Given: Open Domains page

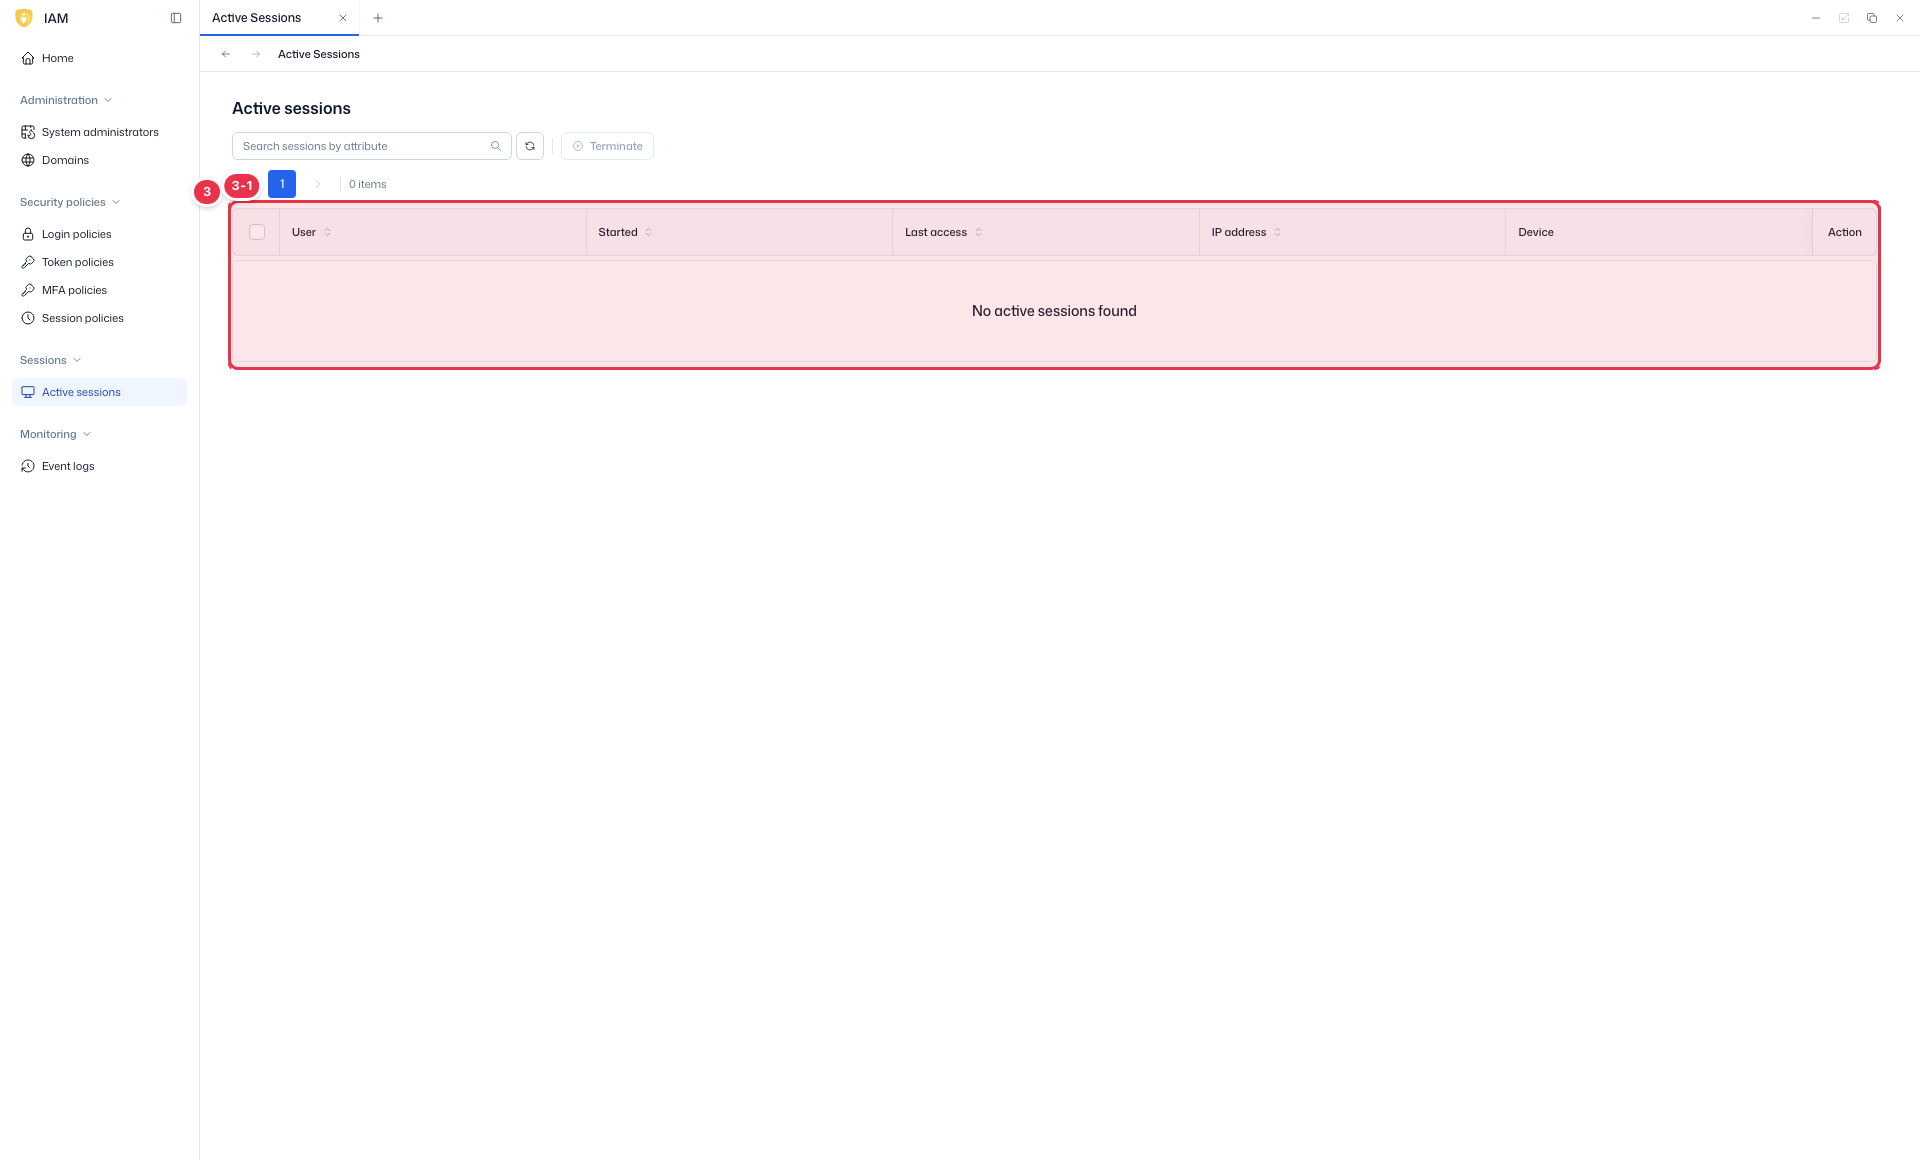Looking at the screenshot, I should point(99,160).
